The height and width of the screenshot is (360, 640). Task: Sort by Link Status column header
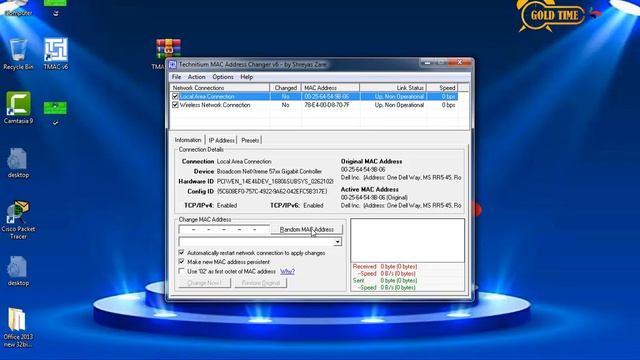coord(393,88)
